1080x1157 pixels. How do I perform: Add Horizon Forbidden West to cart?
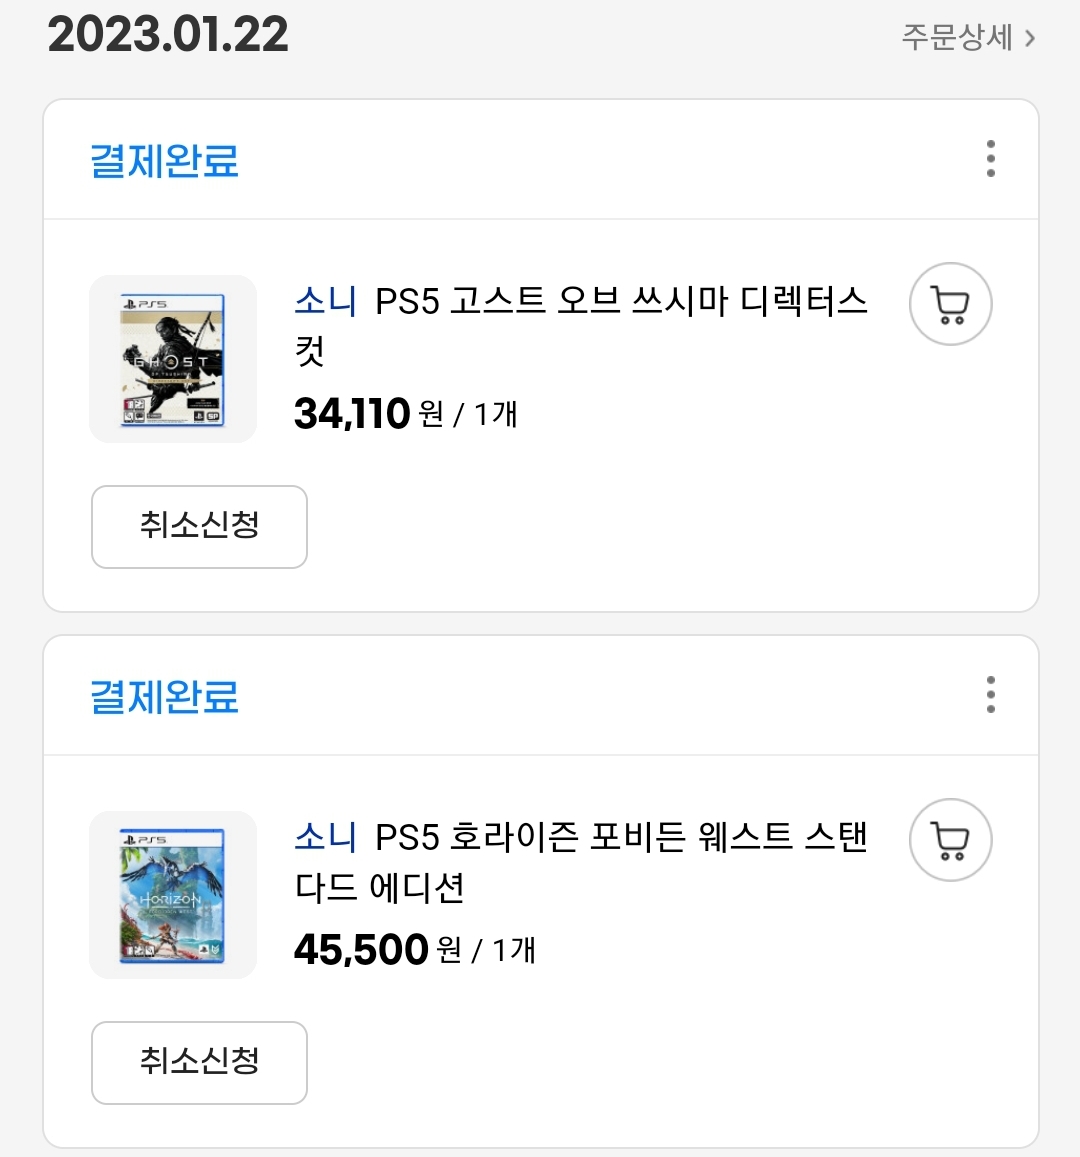tap(950, 840)
